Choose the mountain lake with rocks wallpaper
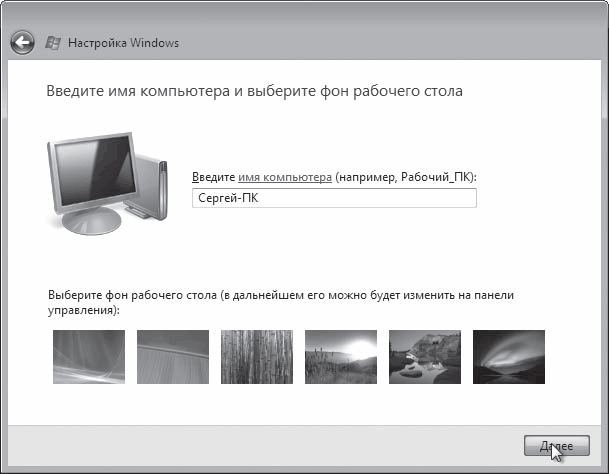The height and width of the screenshot is (474, 609). [x=425, y=357]
